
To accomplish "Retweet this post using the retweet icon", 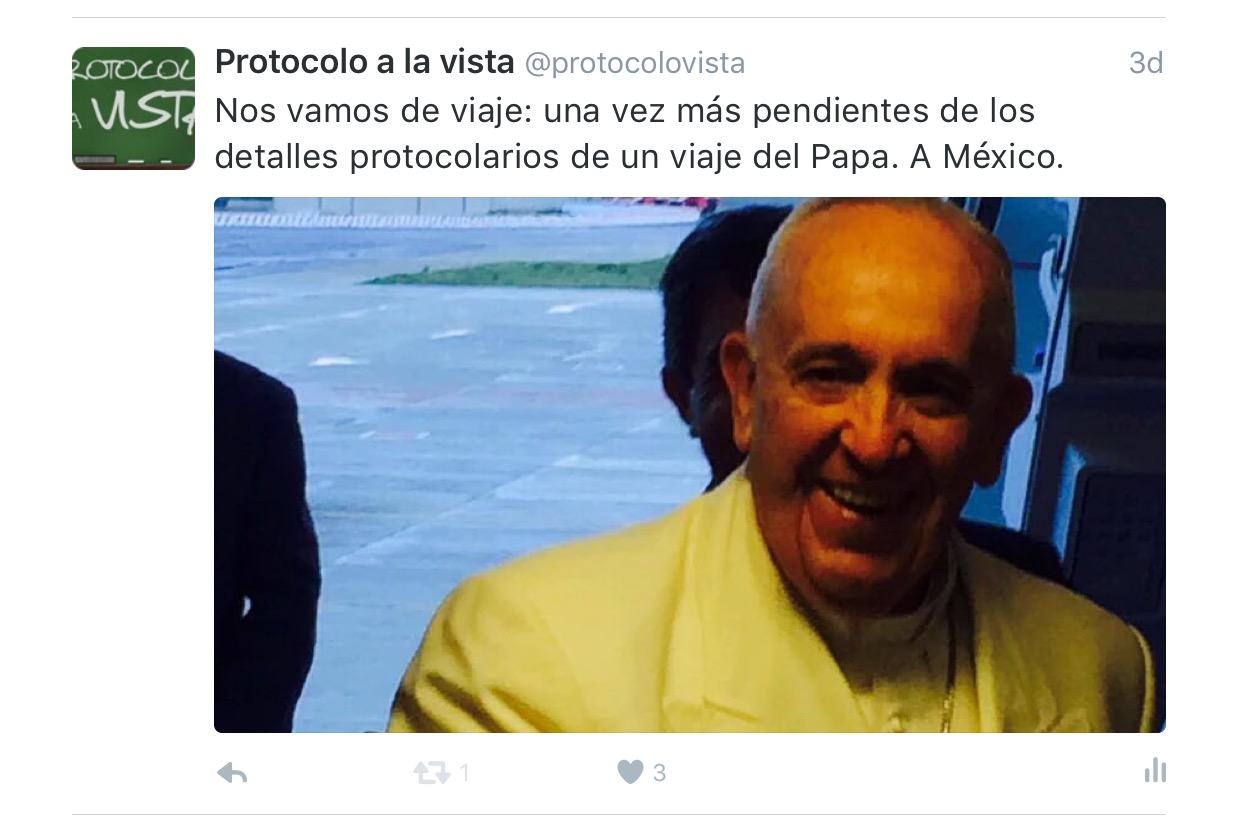I will point(432,772).
